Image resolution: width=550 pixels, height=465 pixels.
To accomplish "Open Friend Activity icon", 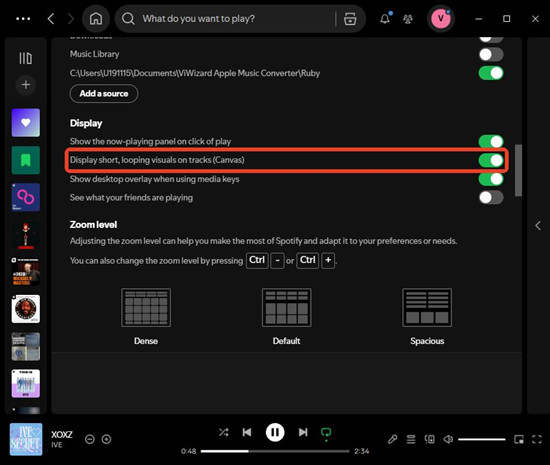I will [x=408, y=19].
